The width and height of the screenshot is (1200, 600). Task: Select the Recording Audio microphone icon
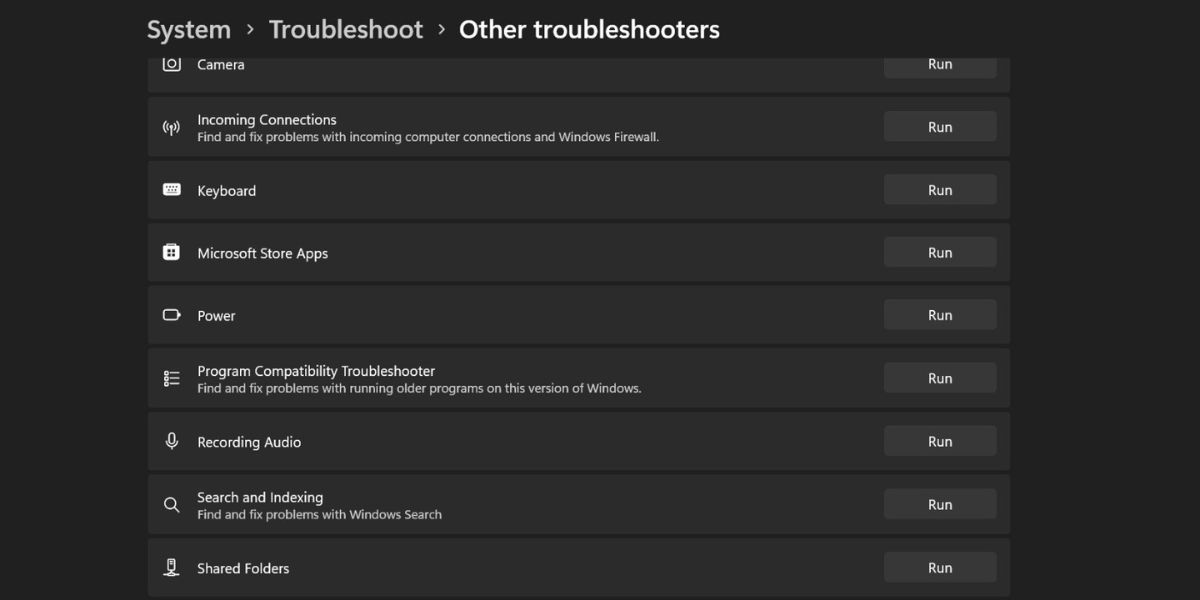click(171, 441)
